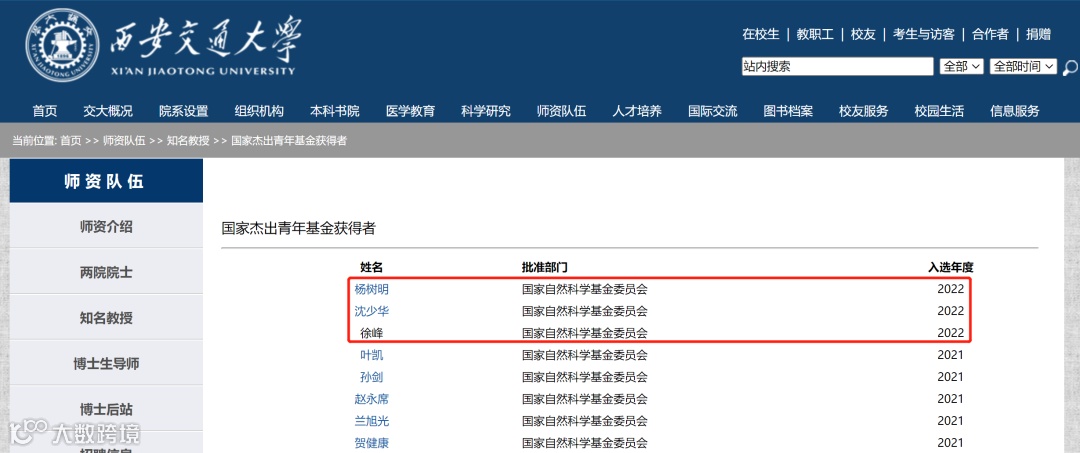Viewport: 1080px width, 453px height.
Task: Open 科学研究 navigation menu
Action: coord(486,111)
